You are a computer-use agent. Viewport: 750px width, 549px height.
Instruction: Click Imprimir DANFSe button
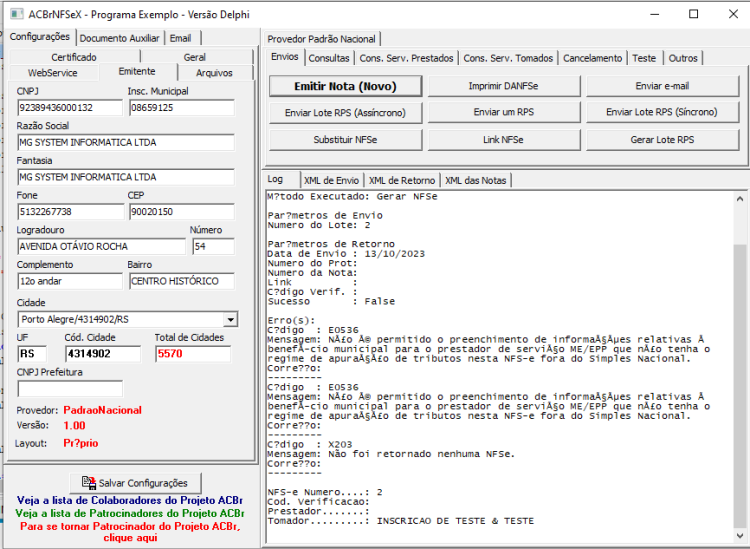pos(504,86)
